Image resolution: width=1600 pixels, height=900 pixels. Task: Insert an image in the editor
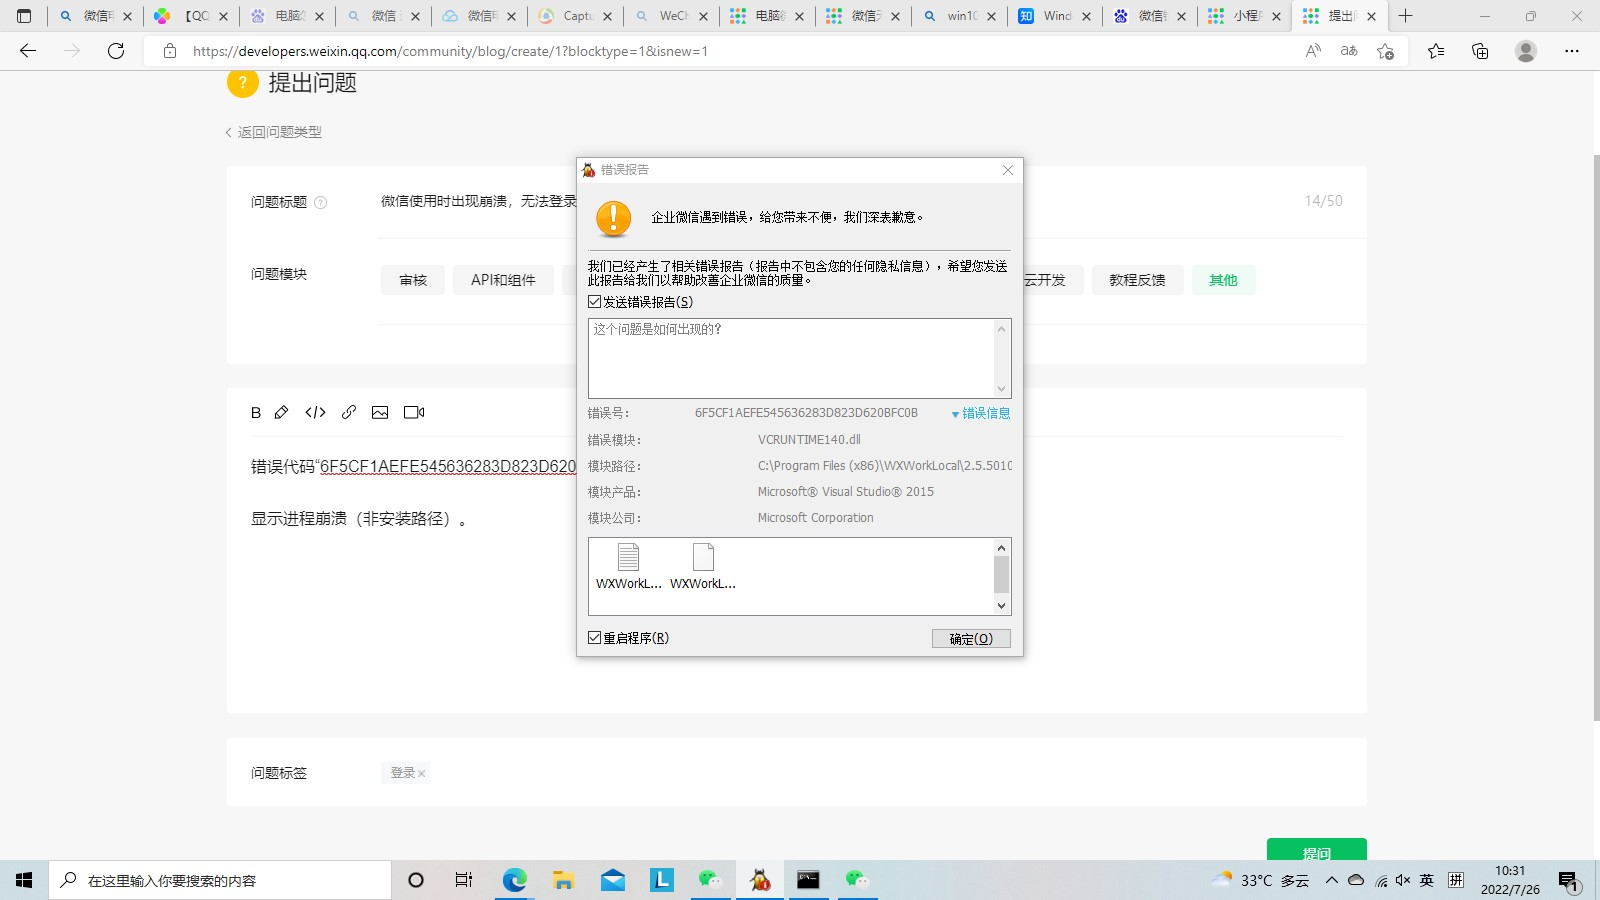point(380,412)
